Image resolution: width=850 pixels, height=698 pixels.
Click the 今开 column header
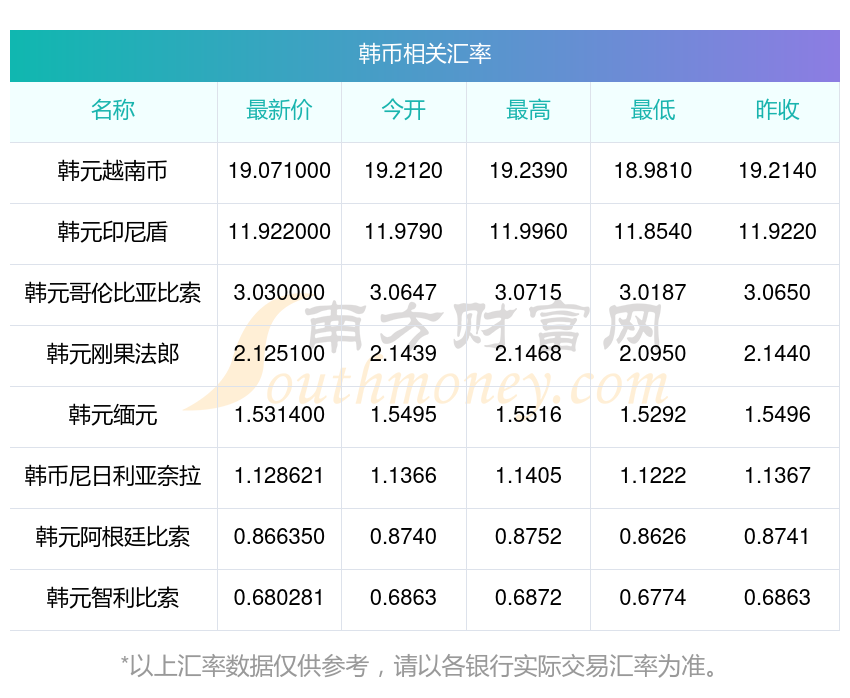click(403, 110)
